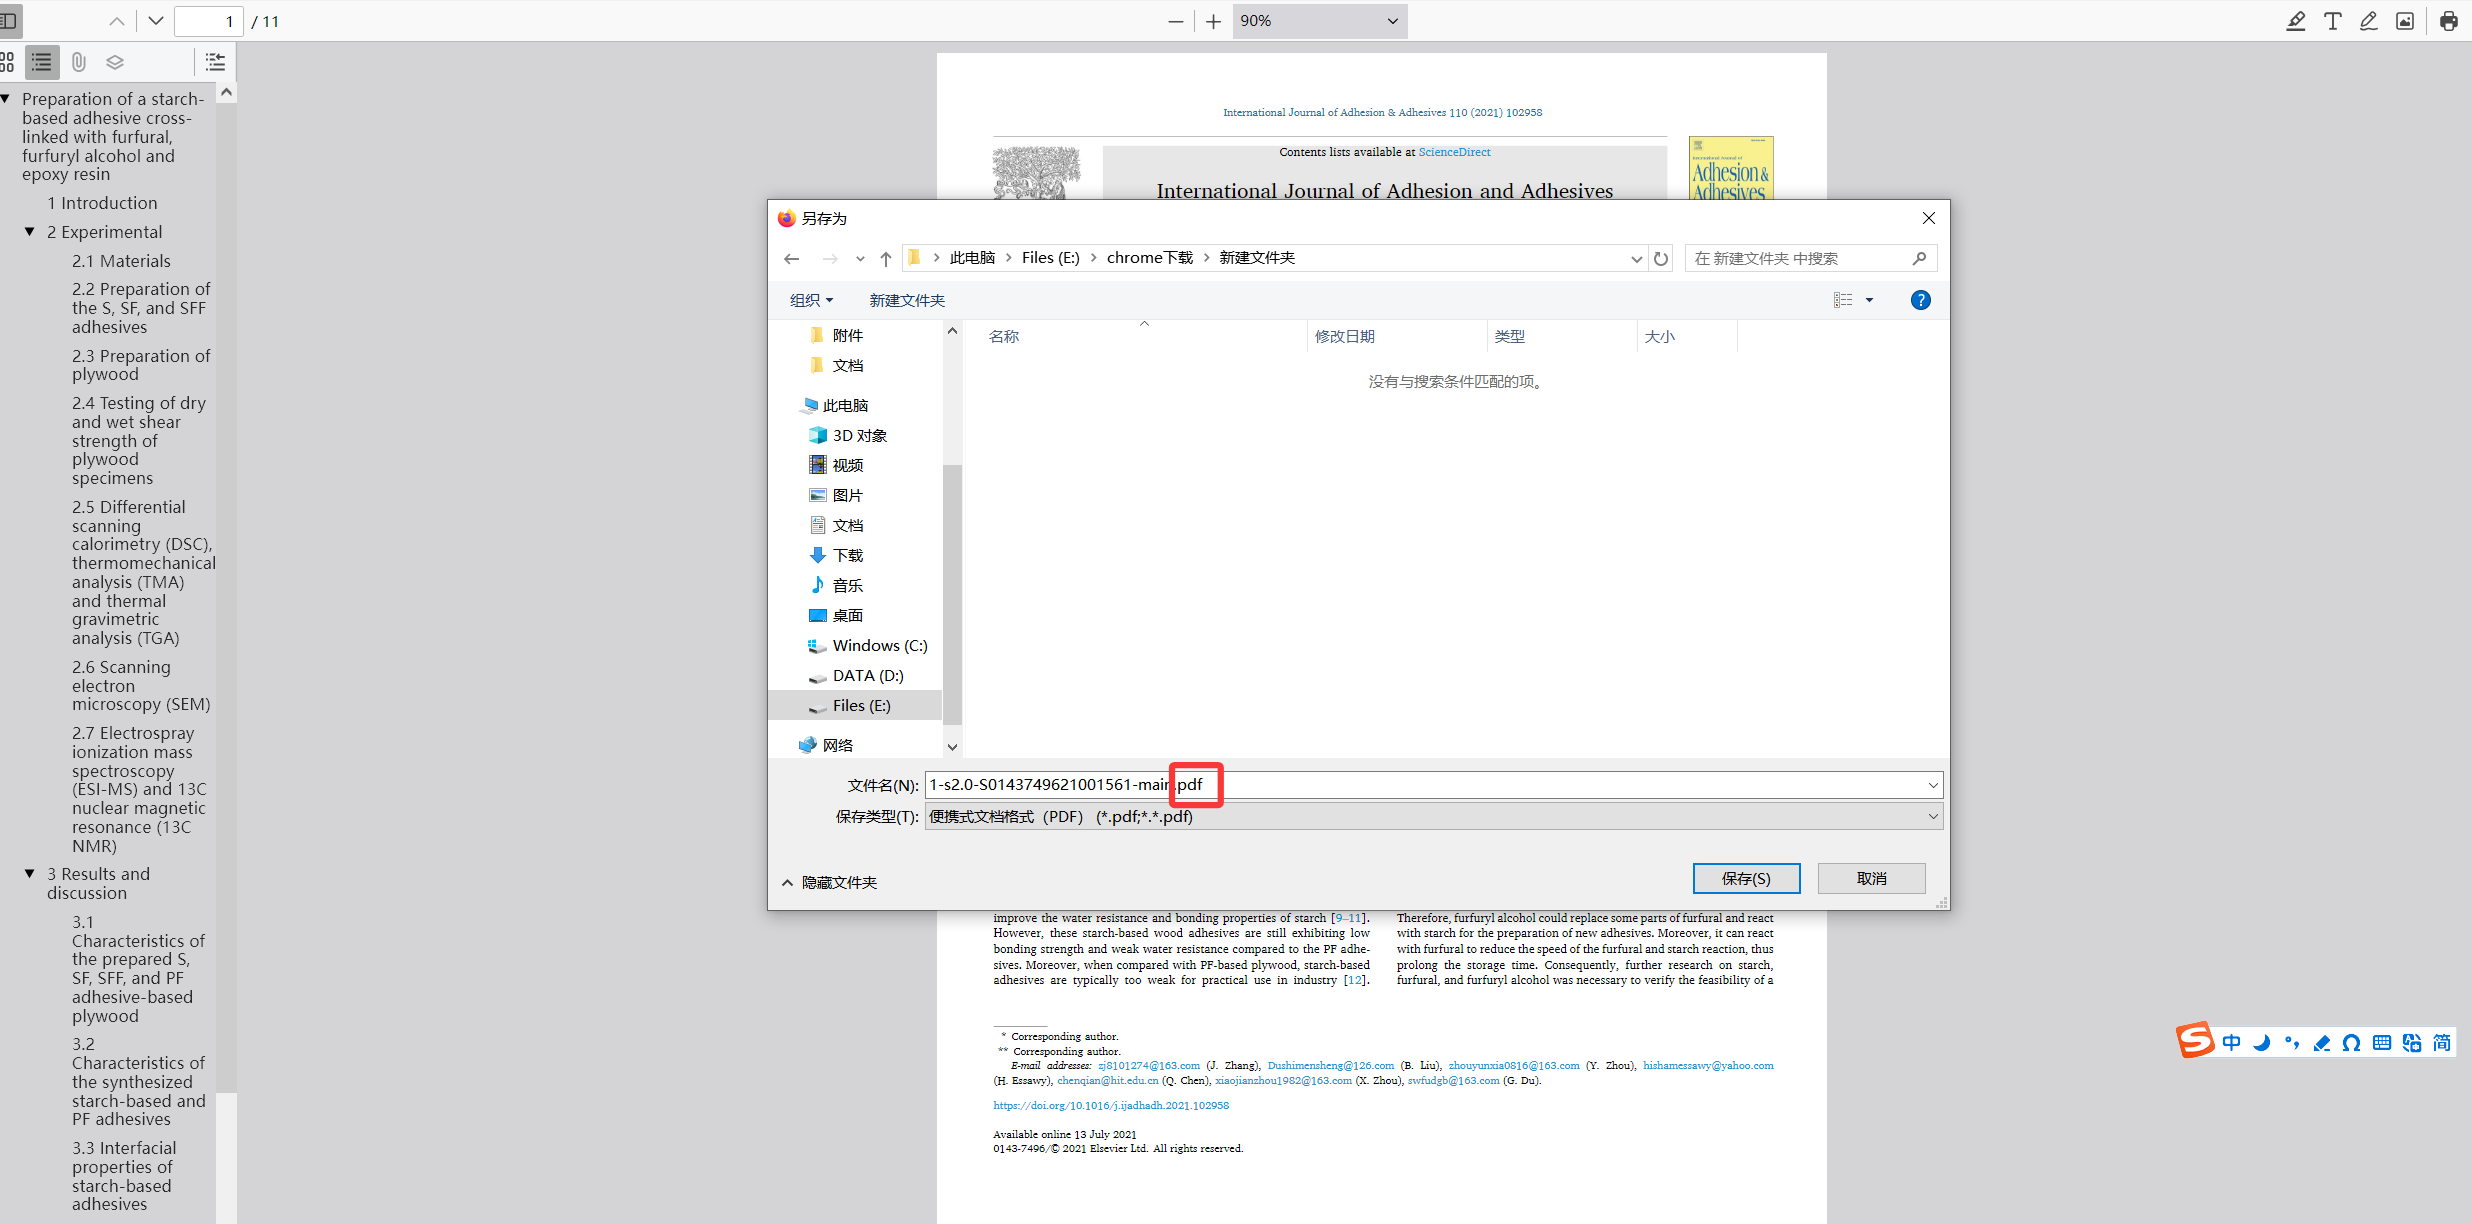Open the 90% zoom level dropdown
The height and width of the screenshot is (1224, 2472).
[1319, 21]
